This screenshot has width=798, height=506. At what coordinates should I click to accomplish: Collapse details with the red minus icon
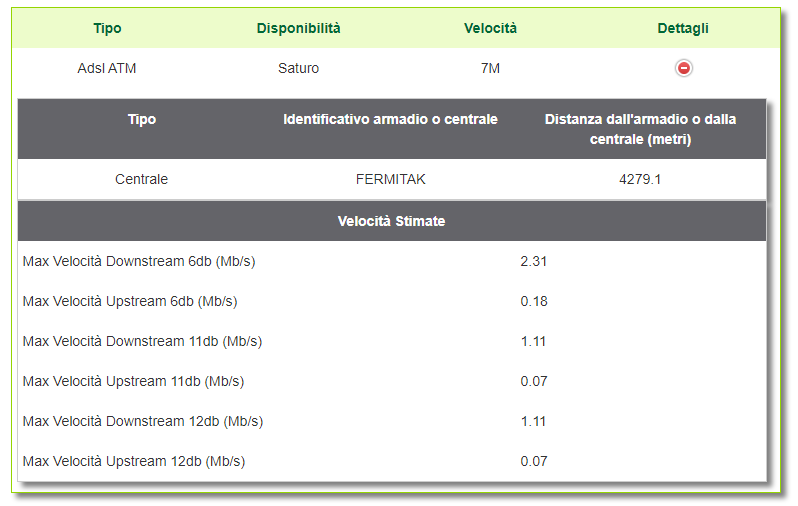tap(683, 68)
